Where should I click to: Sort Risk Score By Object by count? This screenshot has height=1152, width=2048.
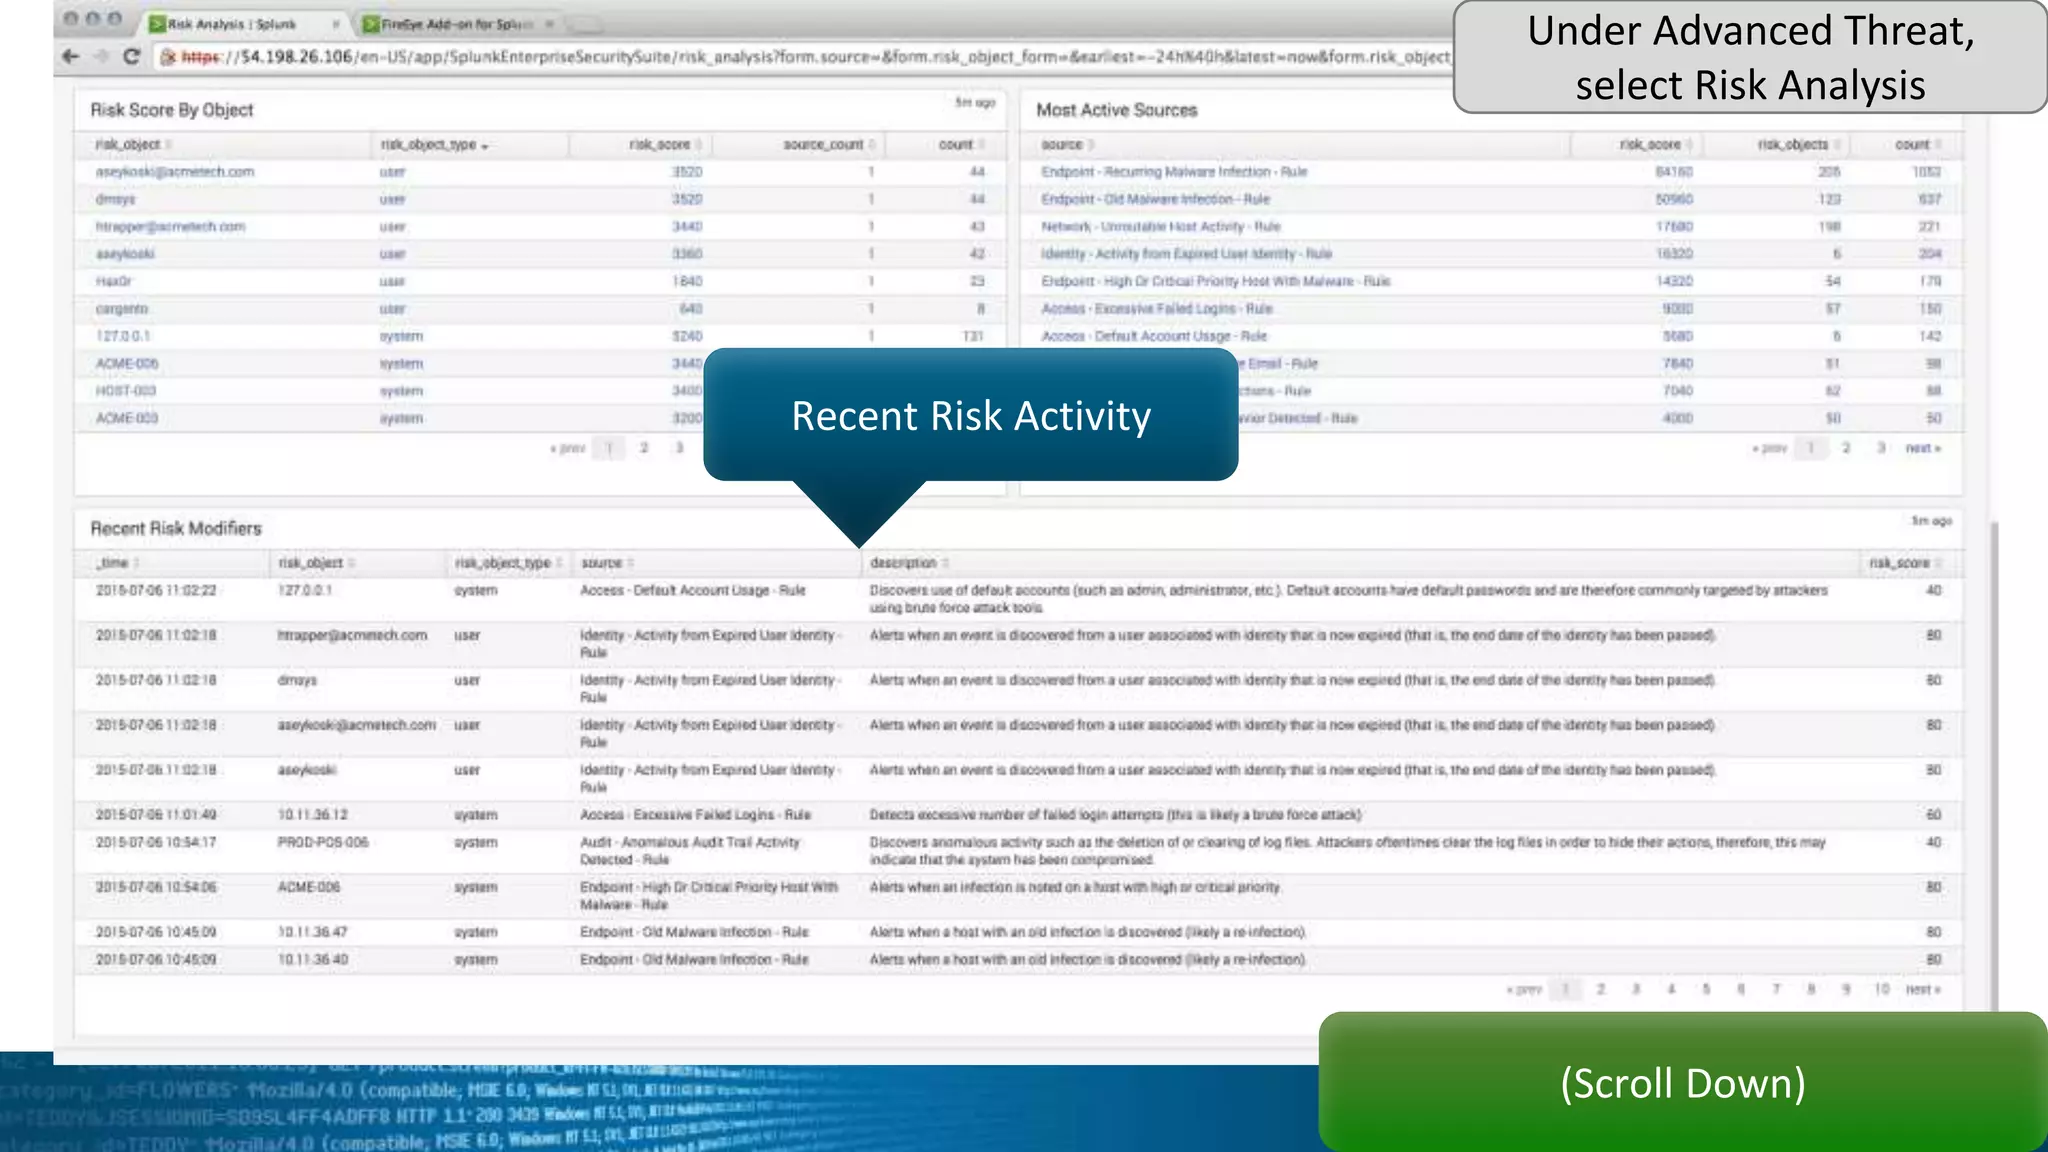[x=961, y=145]
